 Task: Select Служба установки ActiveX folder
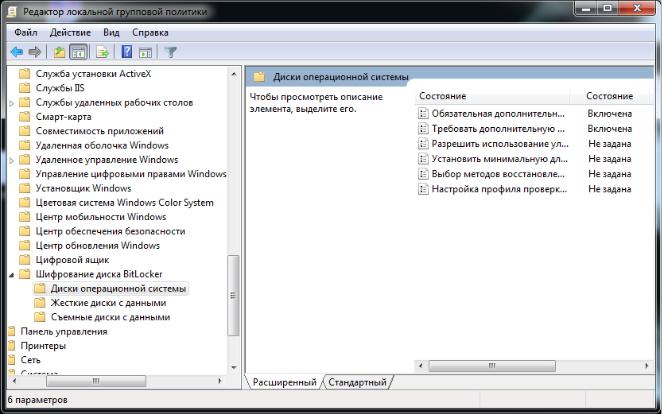click(x=93, y=73)
